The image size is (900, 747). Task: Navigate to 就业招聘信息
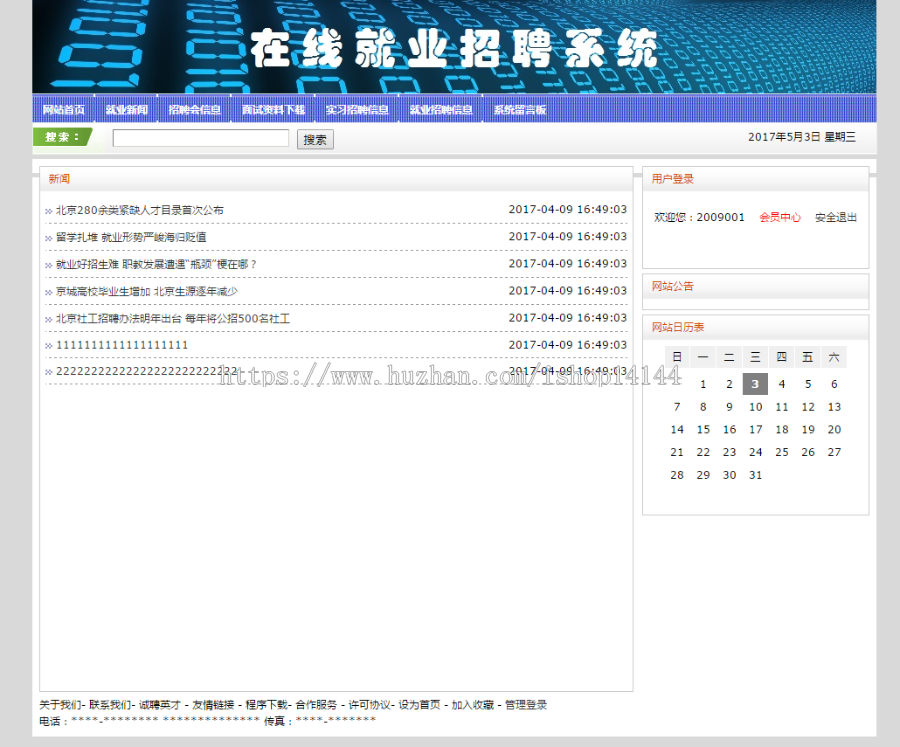[441, 110]
